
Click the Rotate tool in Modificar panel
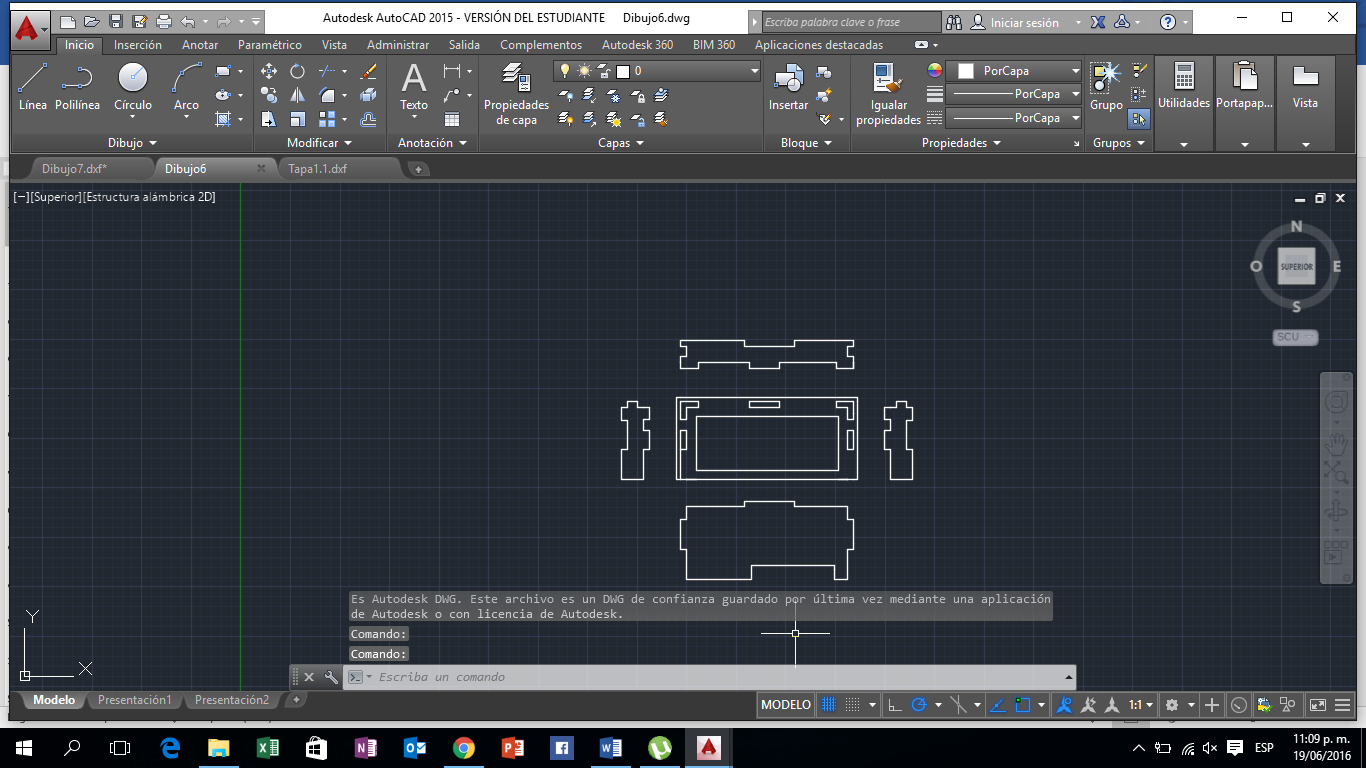tap(297, 71)
